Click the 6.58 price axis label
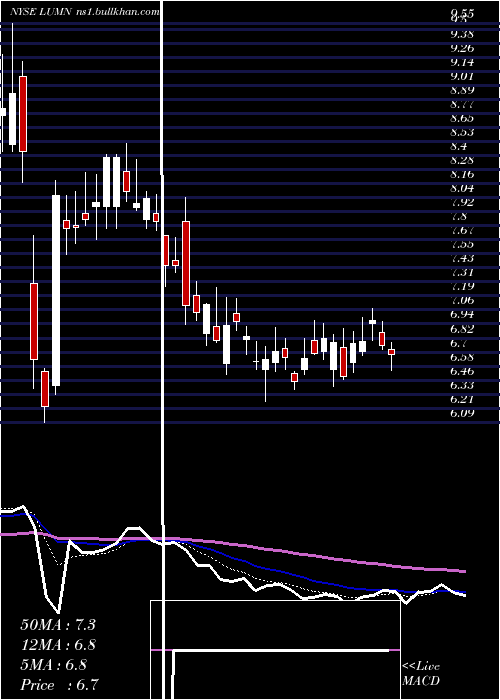Screen dimensions: 500x700 462,357
